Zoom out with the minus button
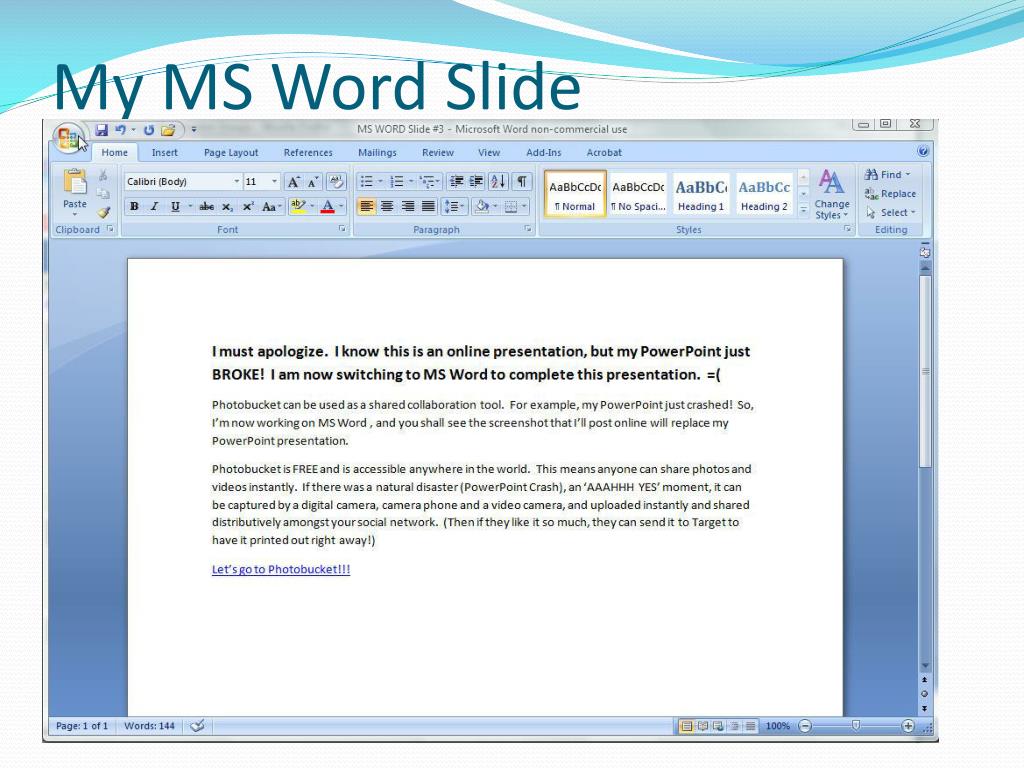This screenshot has width=1024, height=768. pyautogui.click(x=805, y=726)
